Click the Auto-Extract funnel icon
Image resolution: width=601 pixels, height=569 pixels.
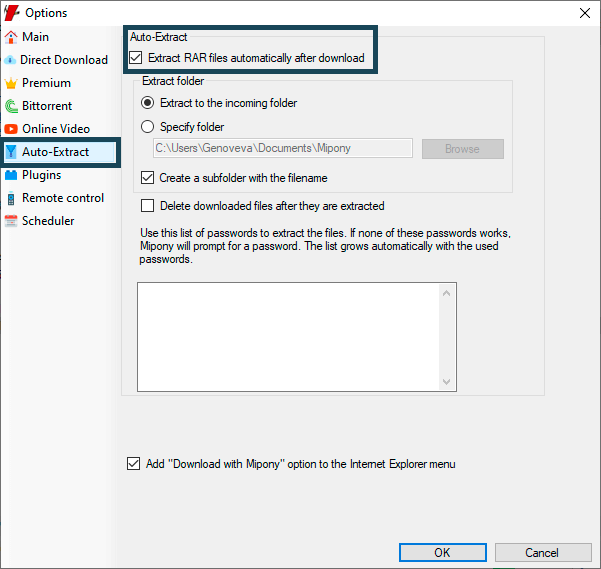(x=11, y=152)
